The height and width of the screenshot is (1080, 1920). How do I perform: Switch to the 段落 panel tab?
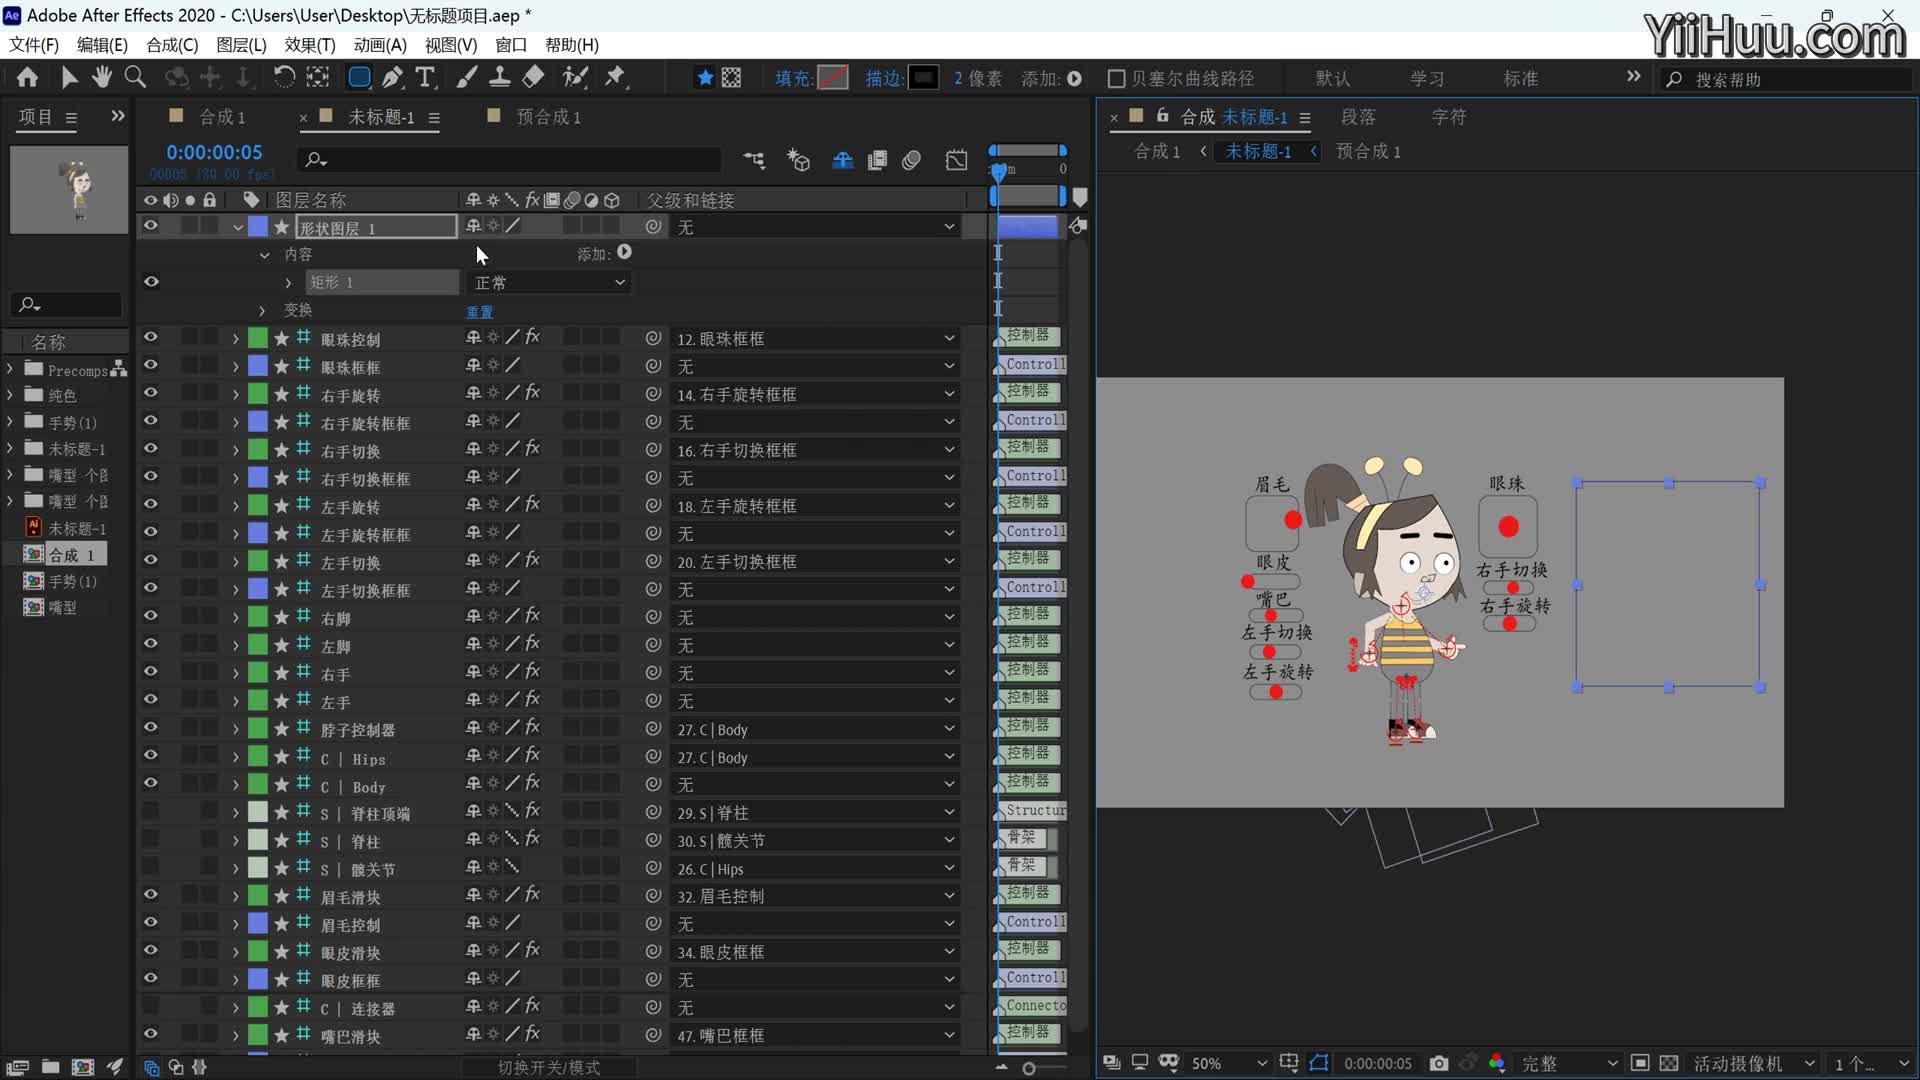[1358, 117]
